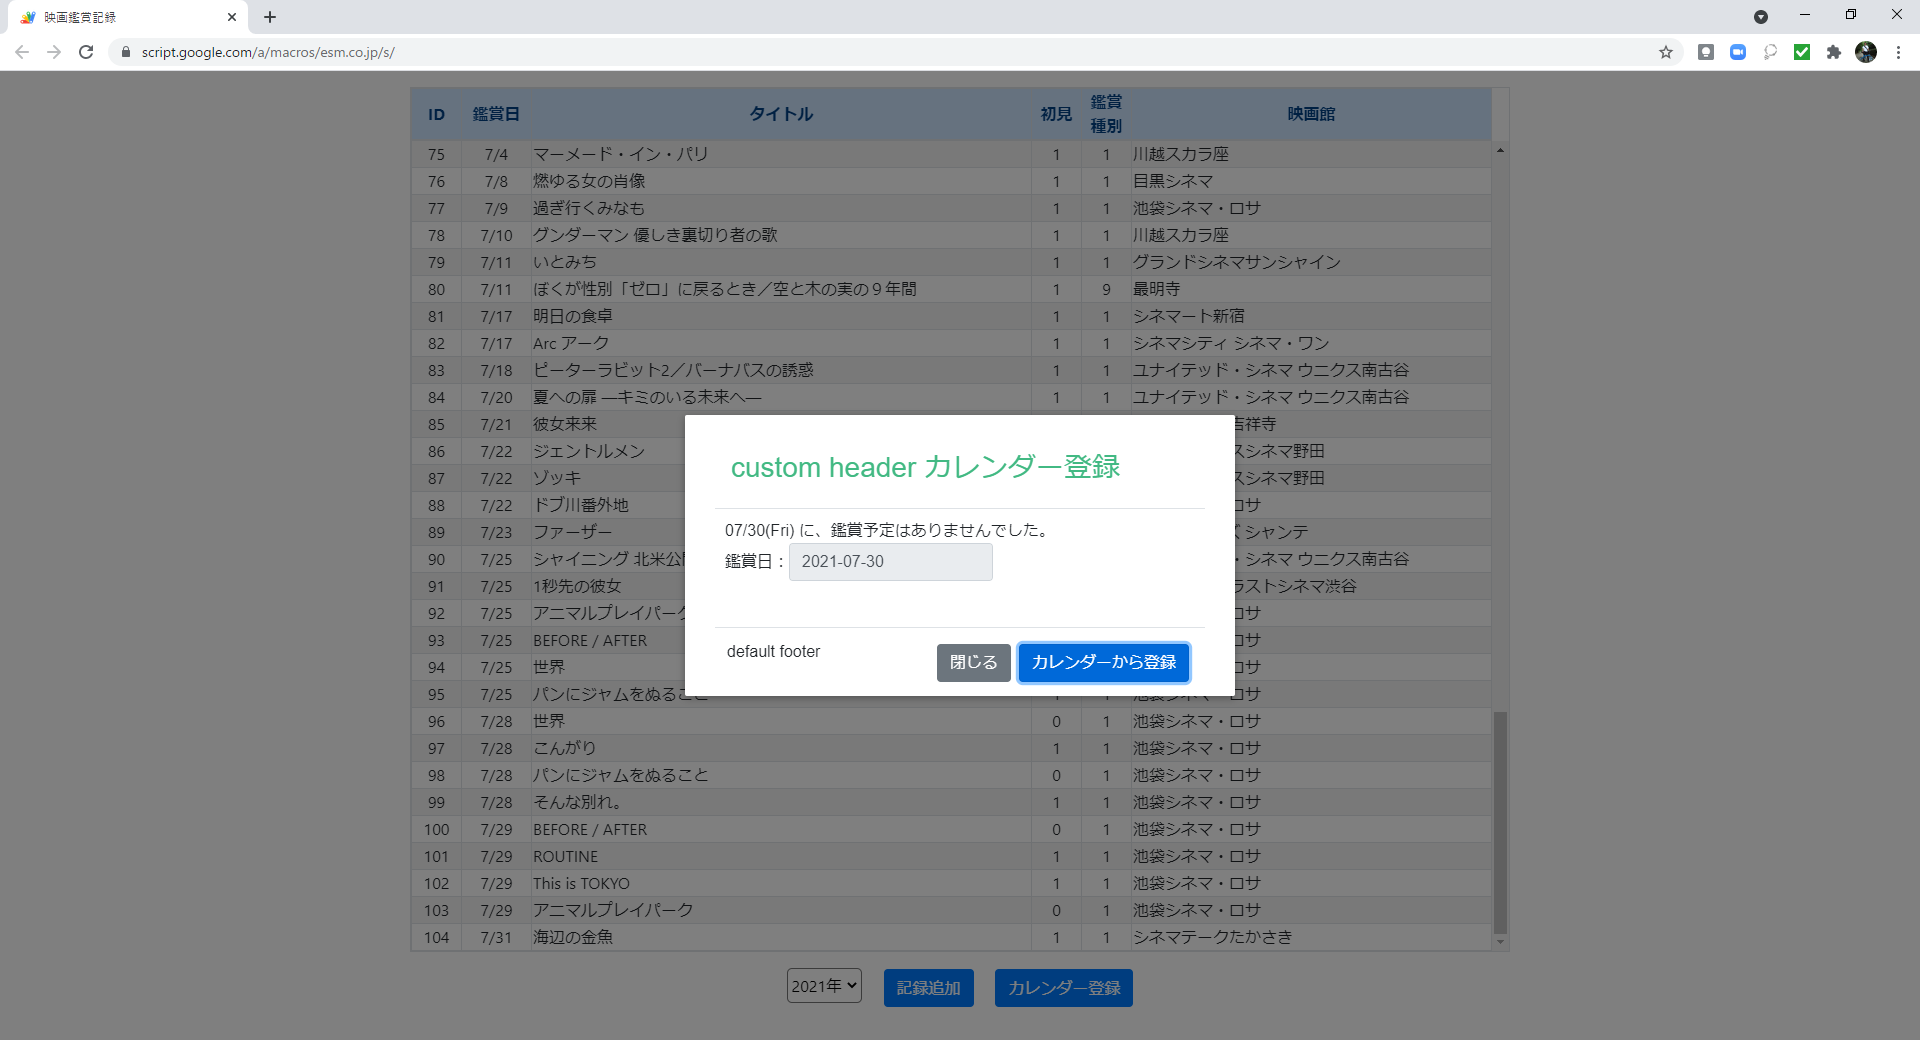Click the Google Keep extension icon
Screen dimensions: 1920x1040
click(1706, 52)
